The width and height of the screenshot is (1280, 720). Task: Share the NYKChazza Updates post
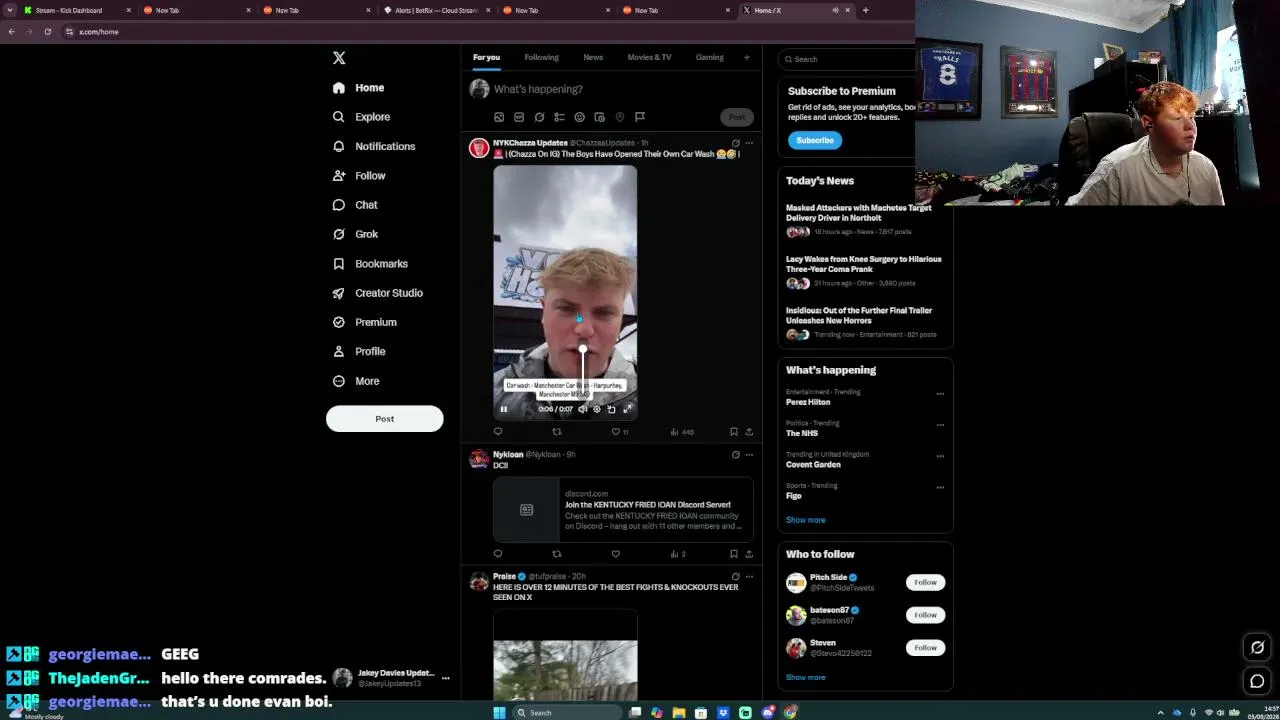(749, 432)
